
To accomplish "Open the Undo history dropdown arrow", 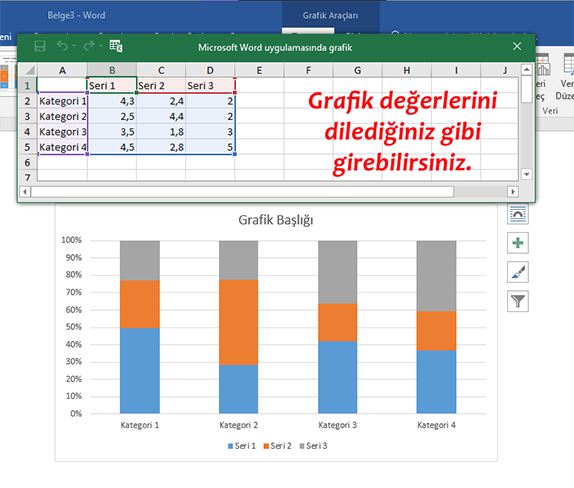I will pyautogui.click(x=74, y=46).
